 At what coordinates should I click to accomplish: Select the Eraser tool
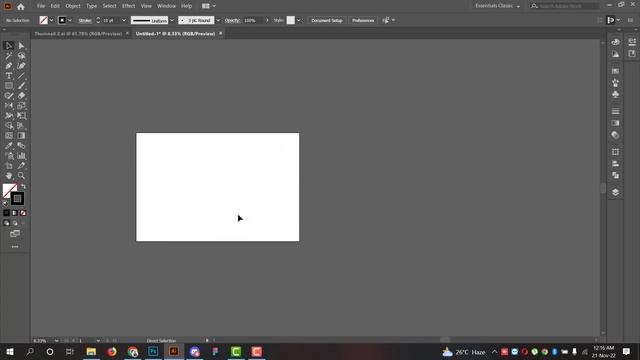click(x=21, y=96)
